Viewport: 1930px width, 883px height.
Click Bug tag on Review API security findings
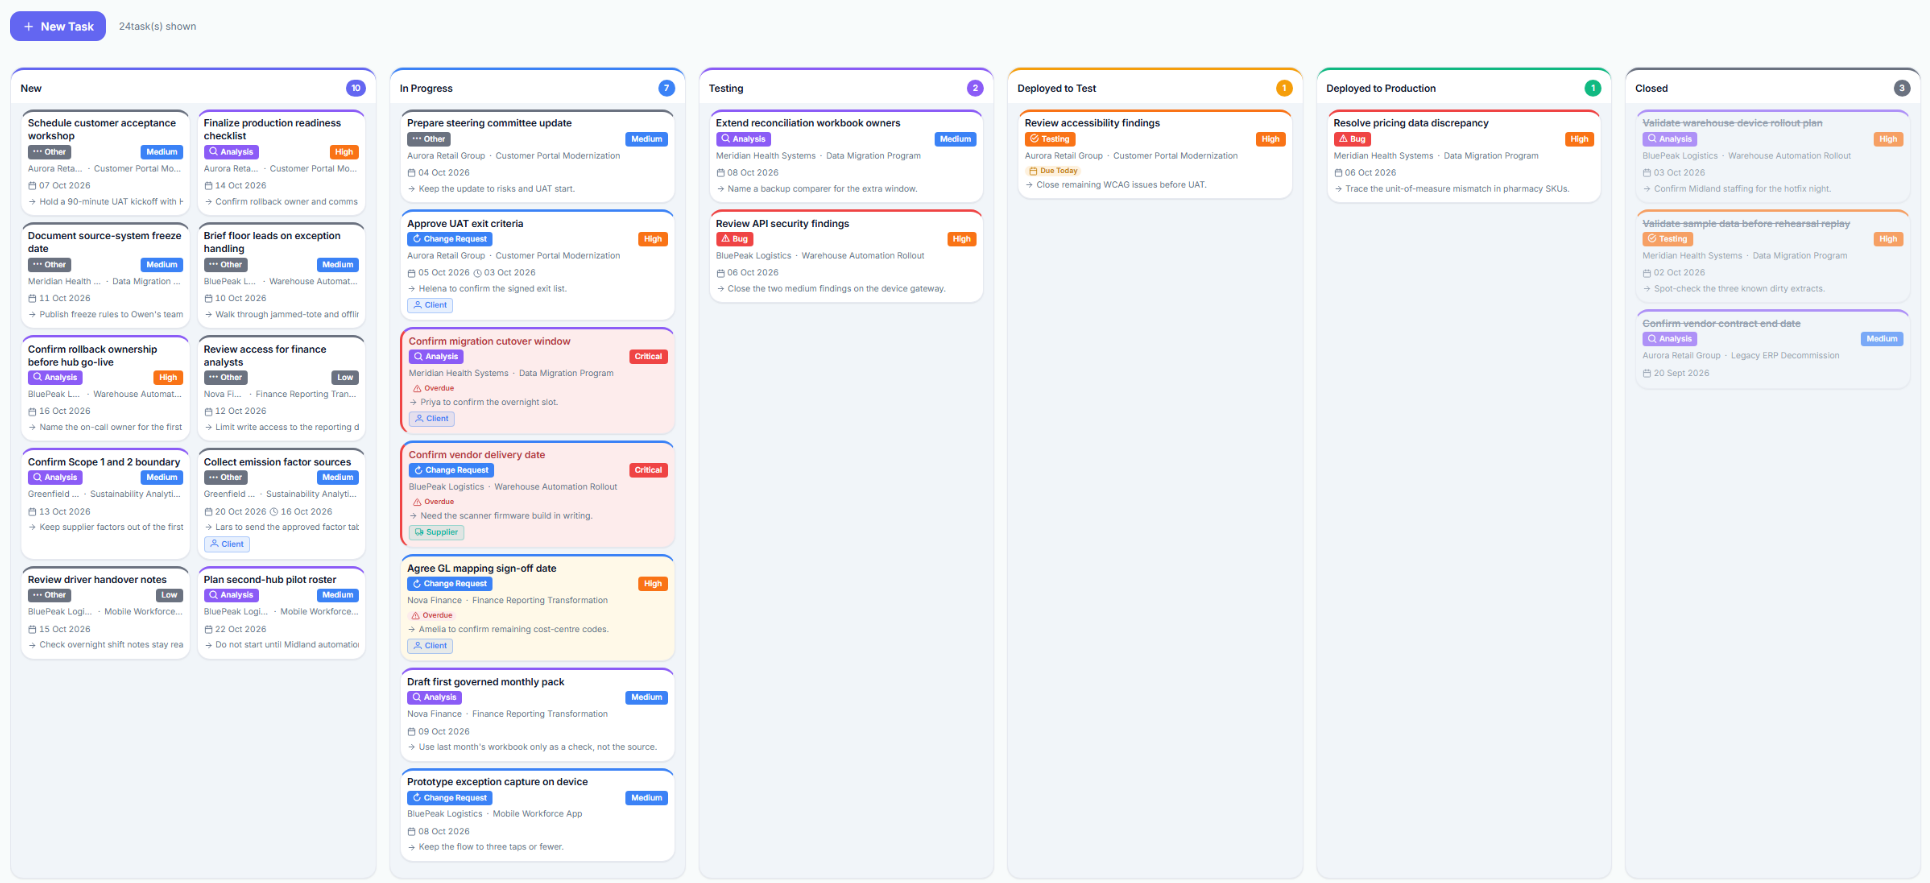(735, 239)
